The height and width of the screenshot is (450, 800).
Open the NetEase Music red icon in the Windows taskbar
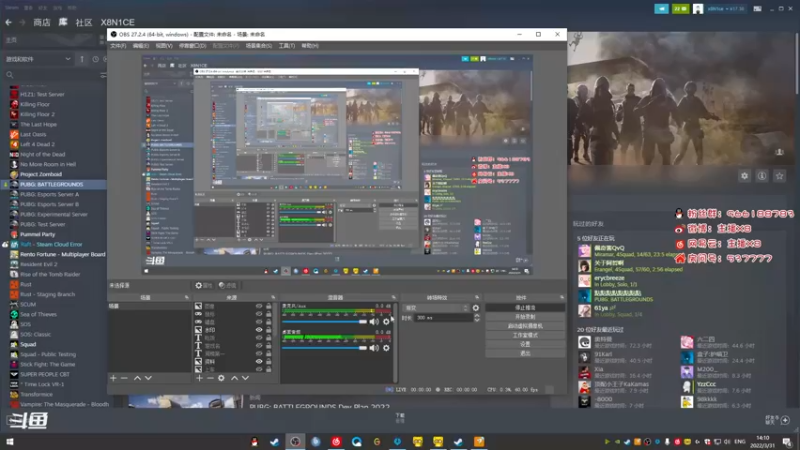pyautogui.click(x=336, y=442)
